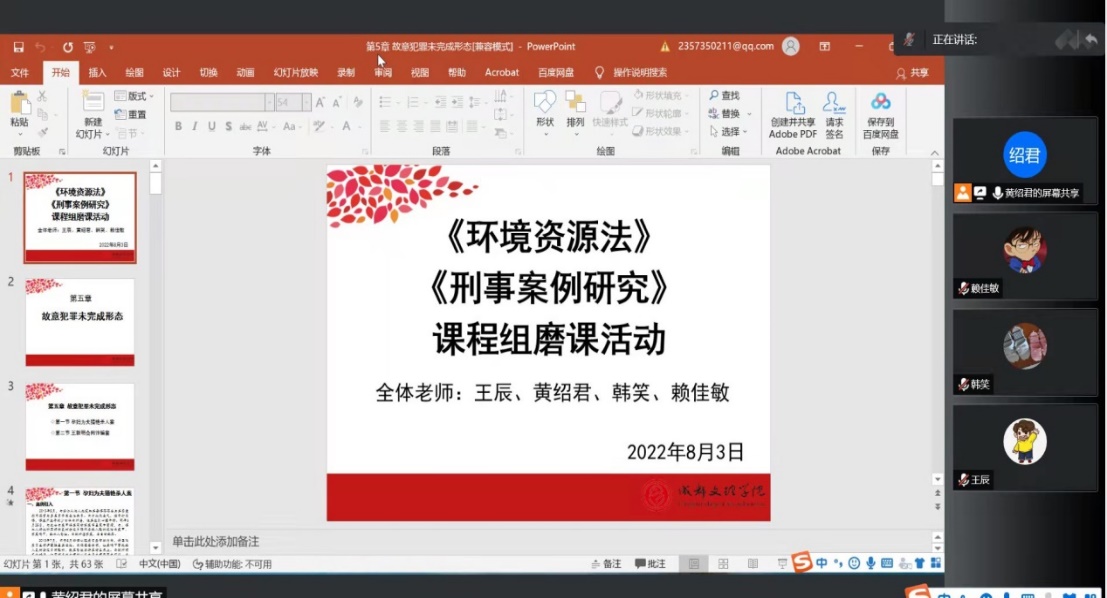Screen dimensions: 1107x598
Task: Switch to the Slide Show (幻灯片放映) tab
Action: (295, 72)
